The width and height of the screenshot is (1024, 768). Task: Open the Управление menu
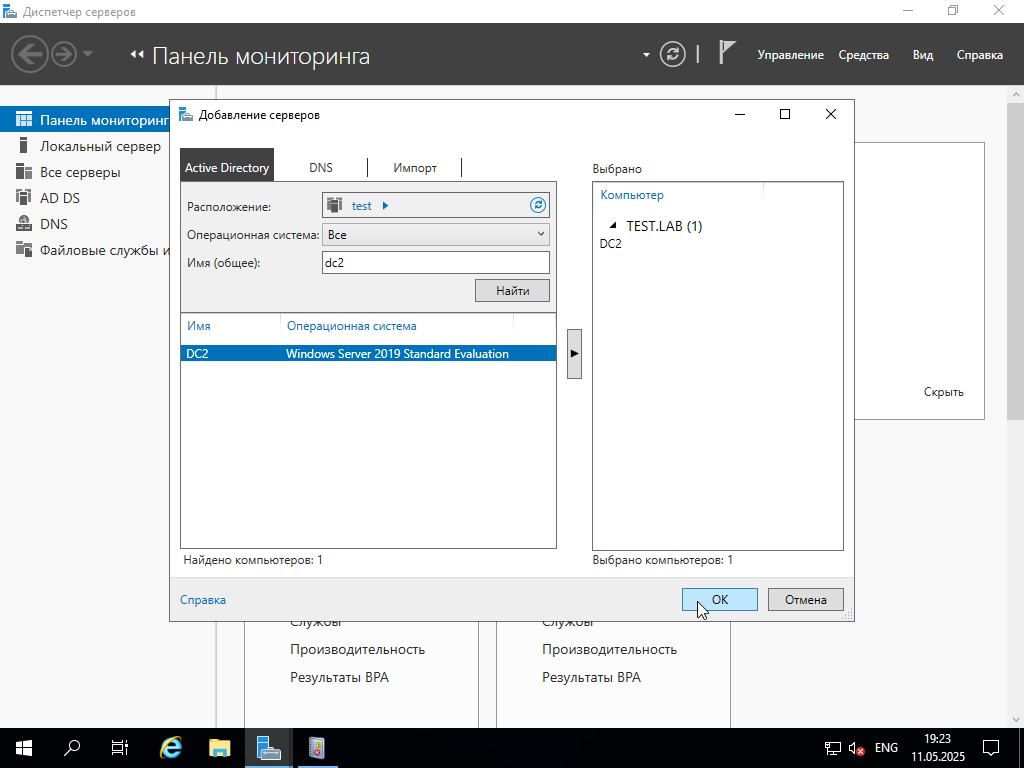[790, 55]
